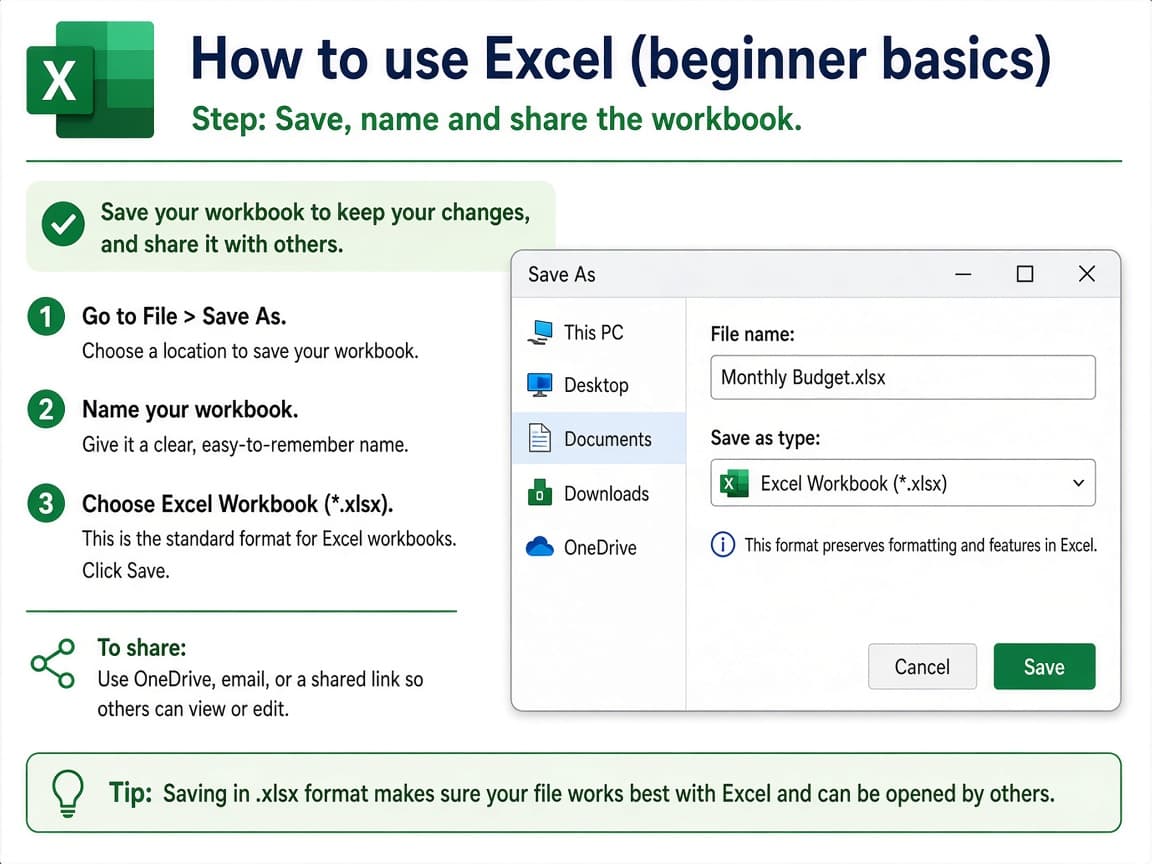The width and height of the screenshot is (1152, 864).
Task: Click the info icon beside format note
Action: coord(723,545)
